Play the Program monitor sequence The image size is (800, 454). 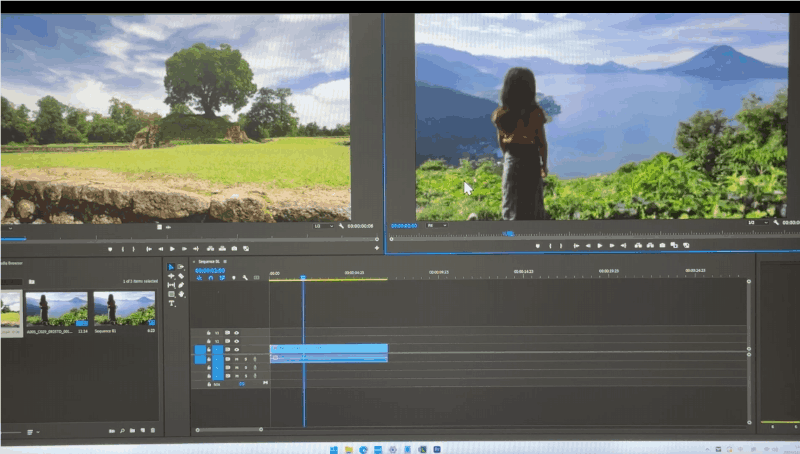600,246
